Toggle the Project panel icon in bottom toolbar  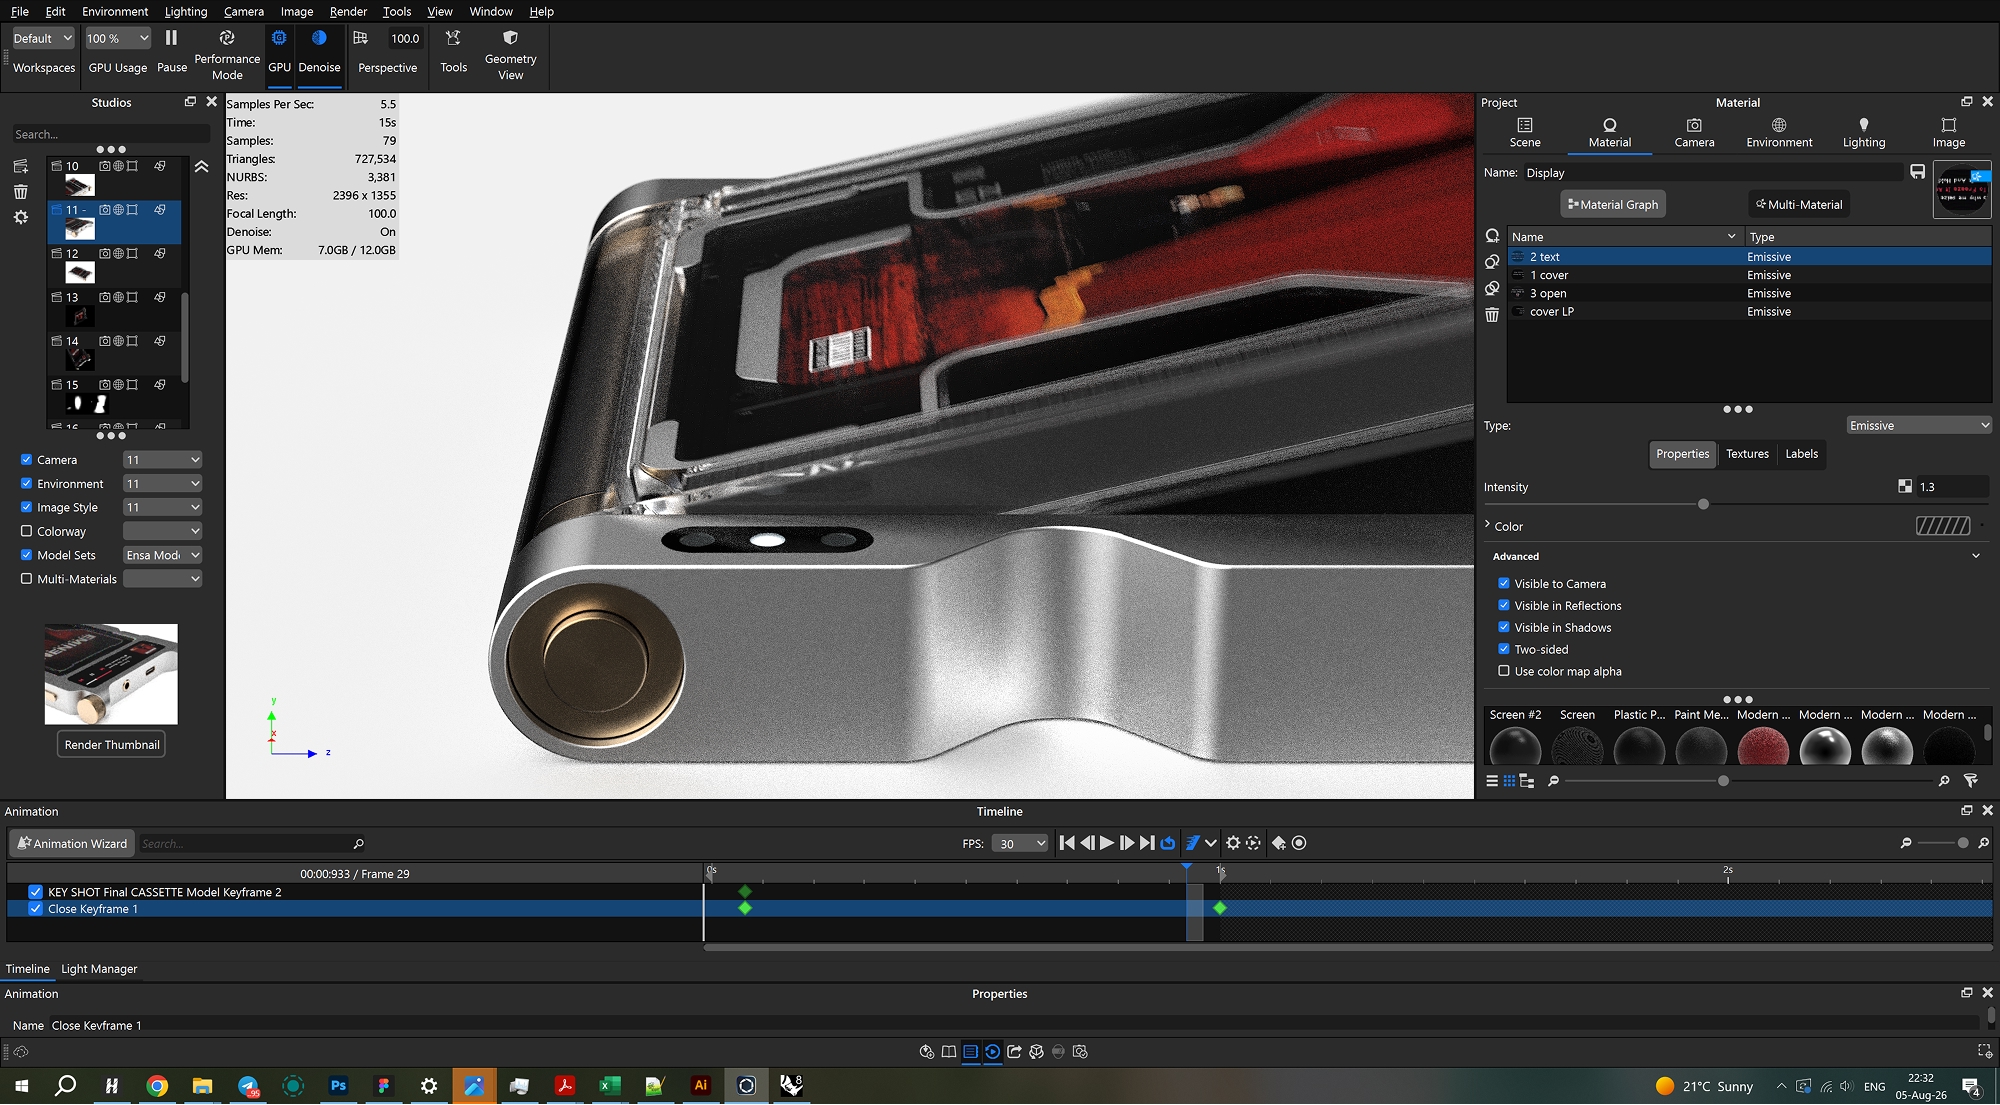point(970,1051)
